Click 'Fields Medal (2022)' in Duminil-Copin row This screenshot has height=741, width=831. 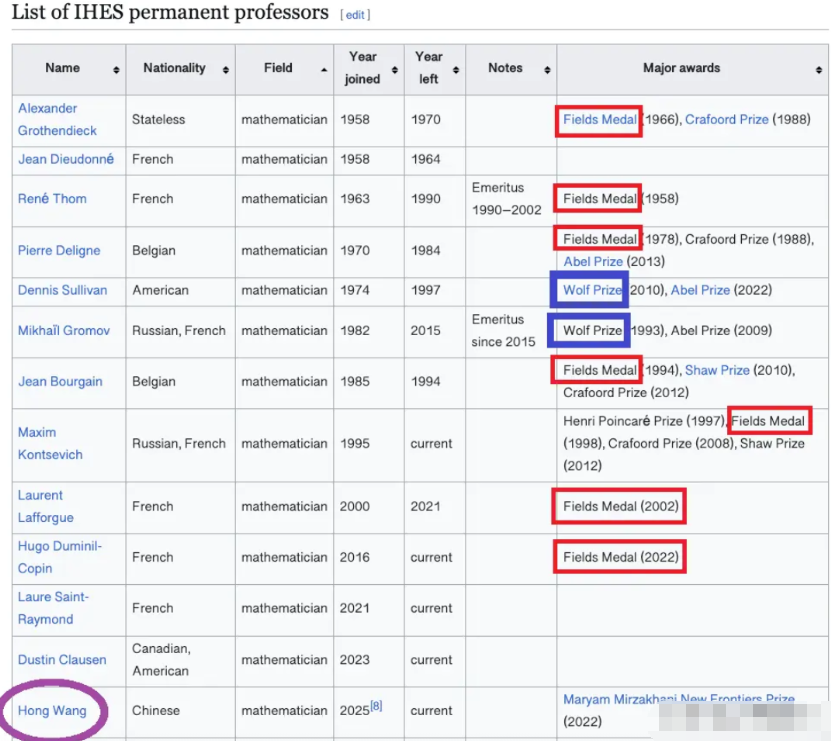pos(621,557)
